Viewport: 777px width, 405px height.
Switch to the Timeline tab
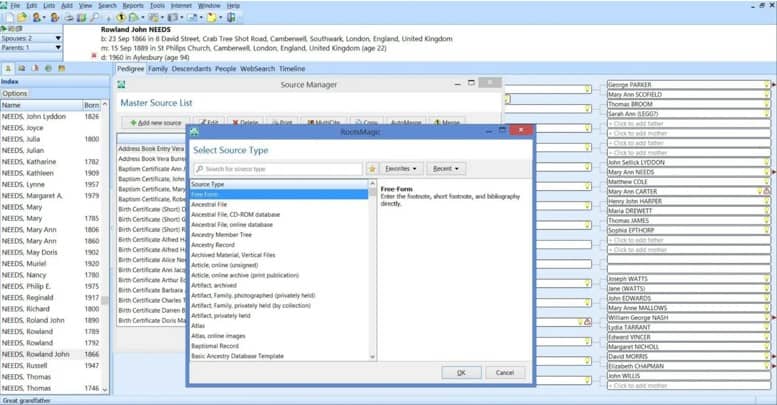click(x=292, y=69)
